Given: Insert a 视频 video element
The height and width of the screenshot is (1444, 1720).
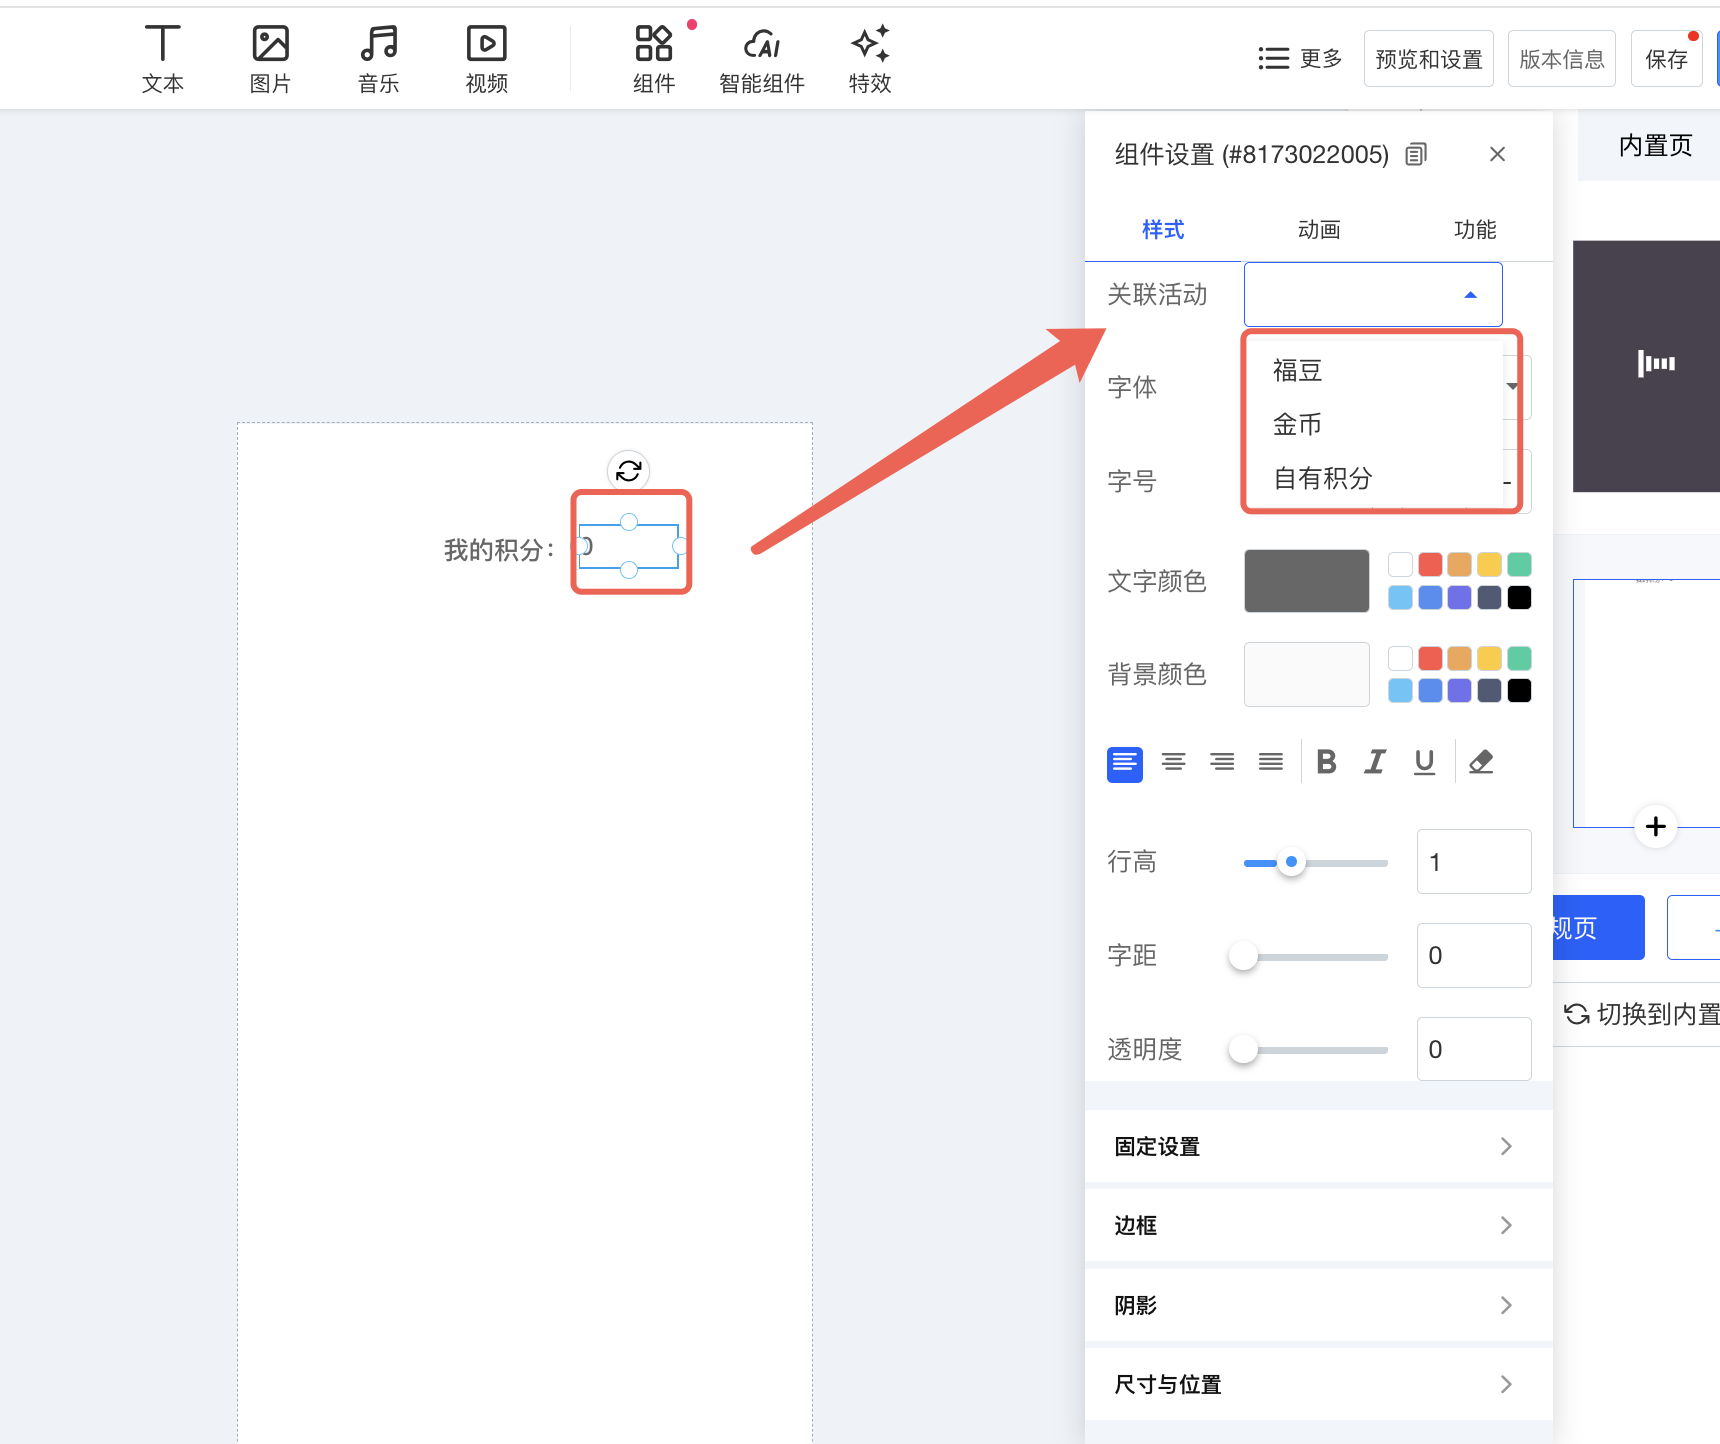Looking at the screenshot, I should click(x=486, y=59).
